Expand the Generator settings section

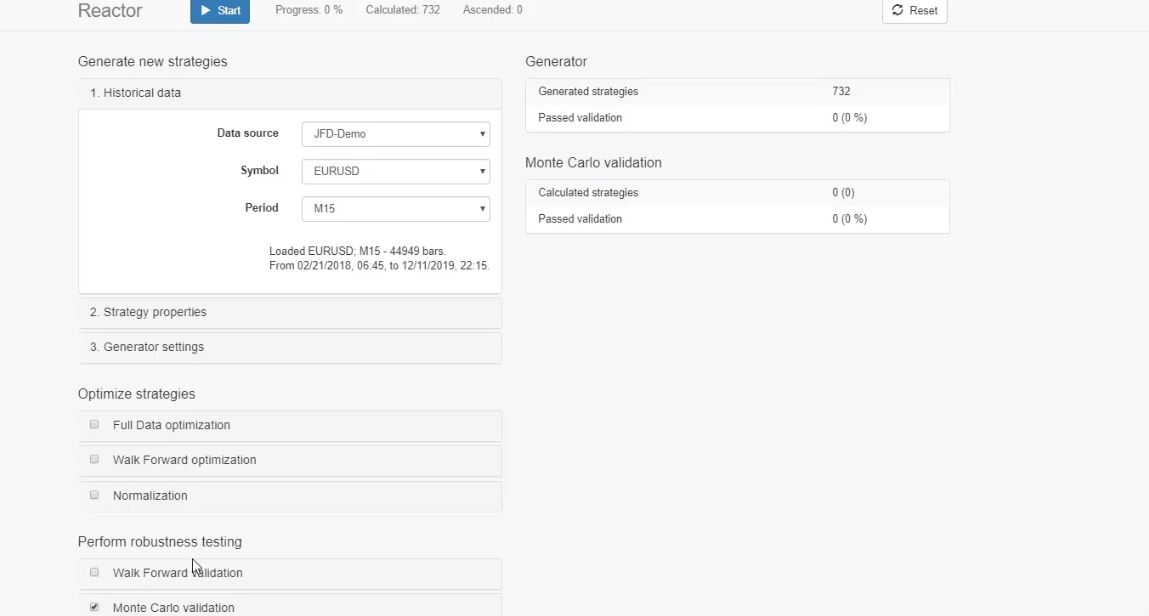click(289, 347)
